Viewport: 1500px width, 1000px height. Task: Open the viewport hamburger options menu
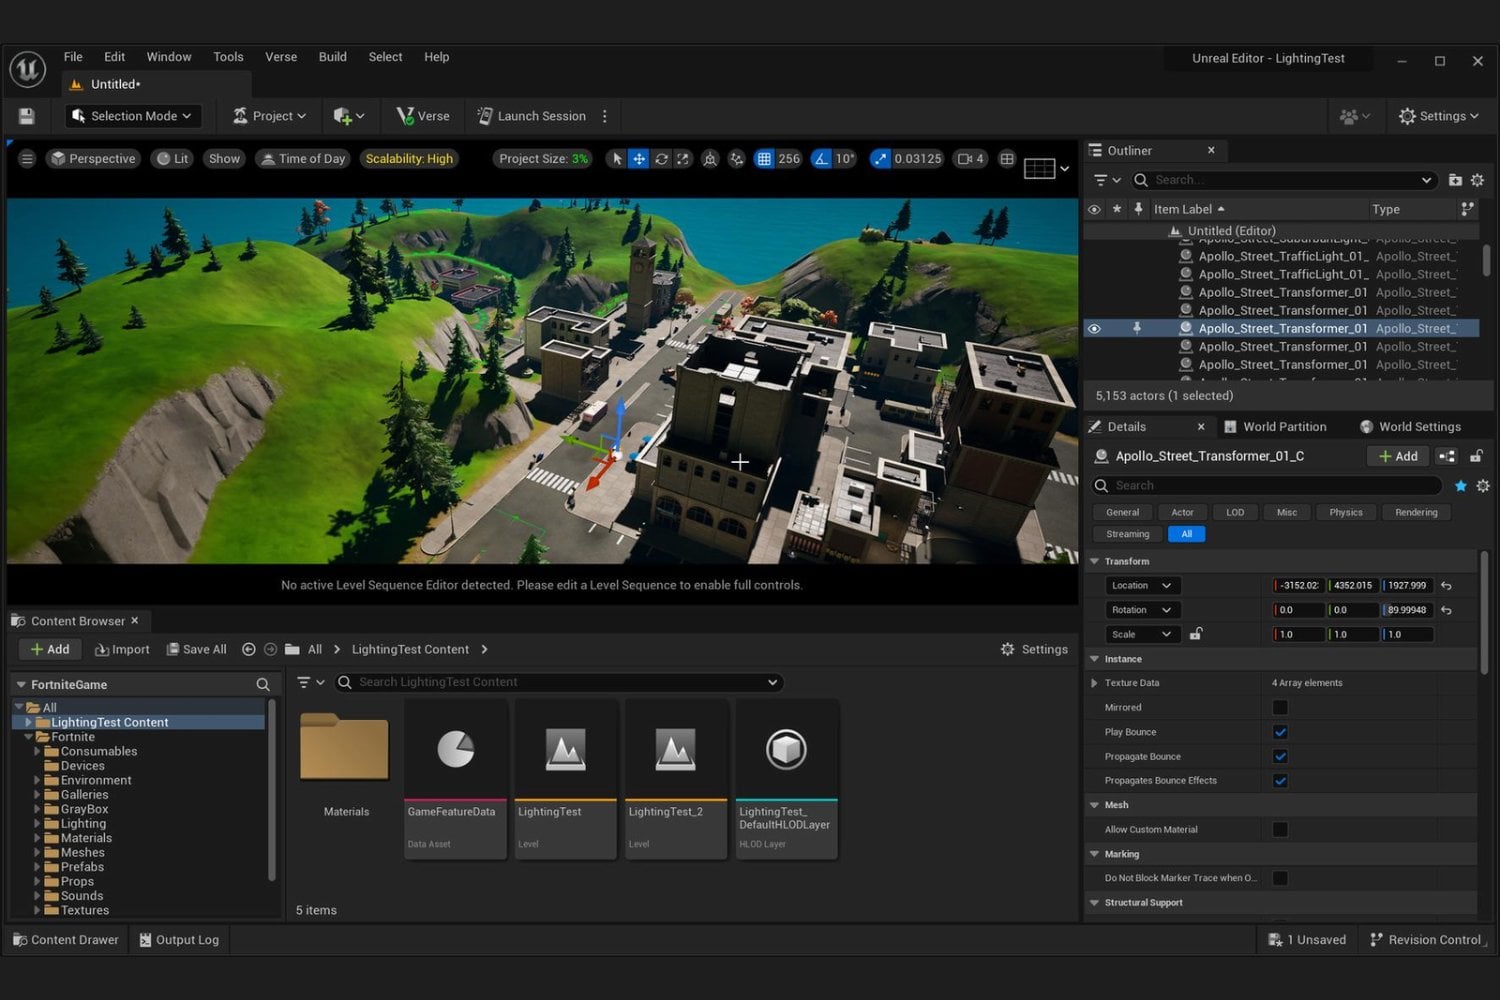tap(27, 159)
